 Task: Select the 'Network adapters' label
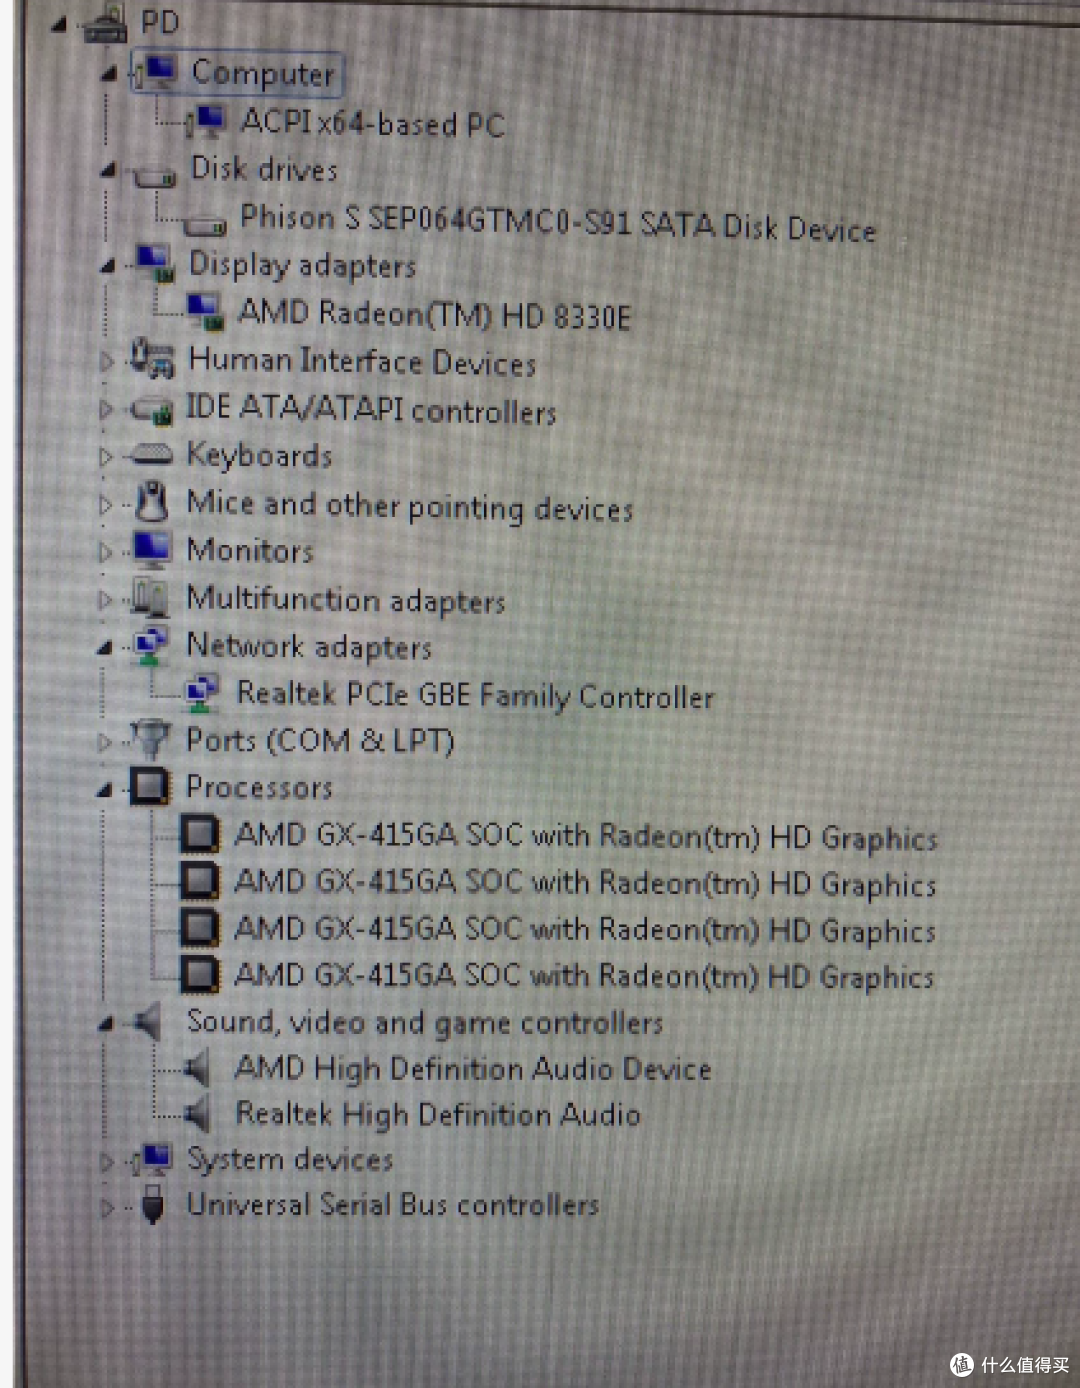(309, 646)
